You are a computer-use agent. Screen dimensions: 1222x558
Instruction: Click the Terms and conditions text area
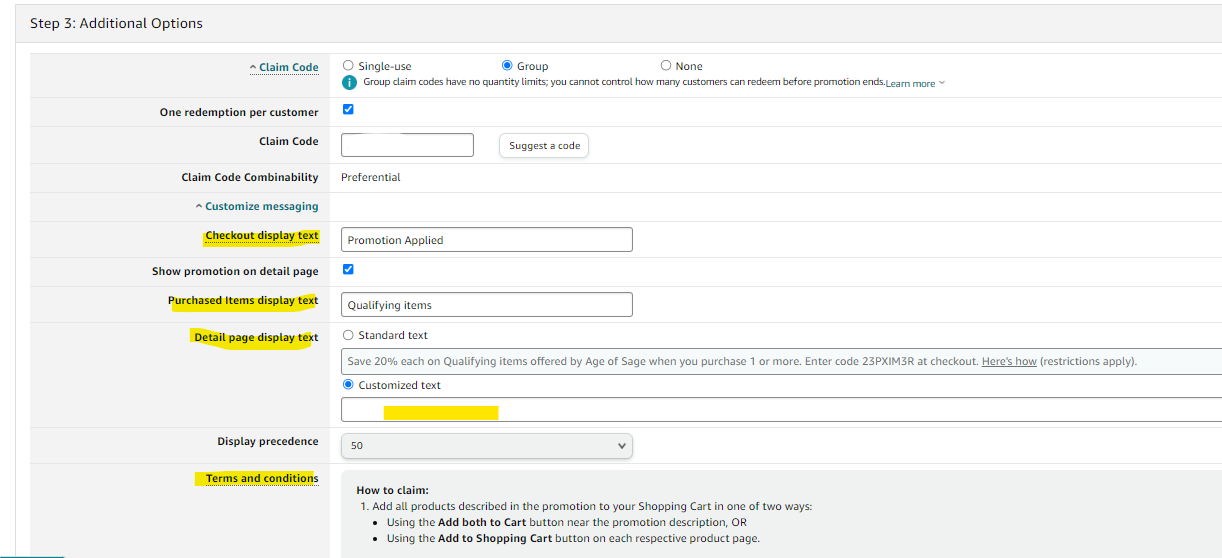[780, 514]
